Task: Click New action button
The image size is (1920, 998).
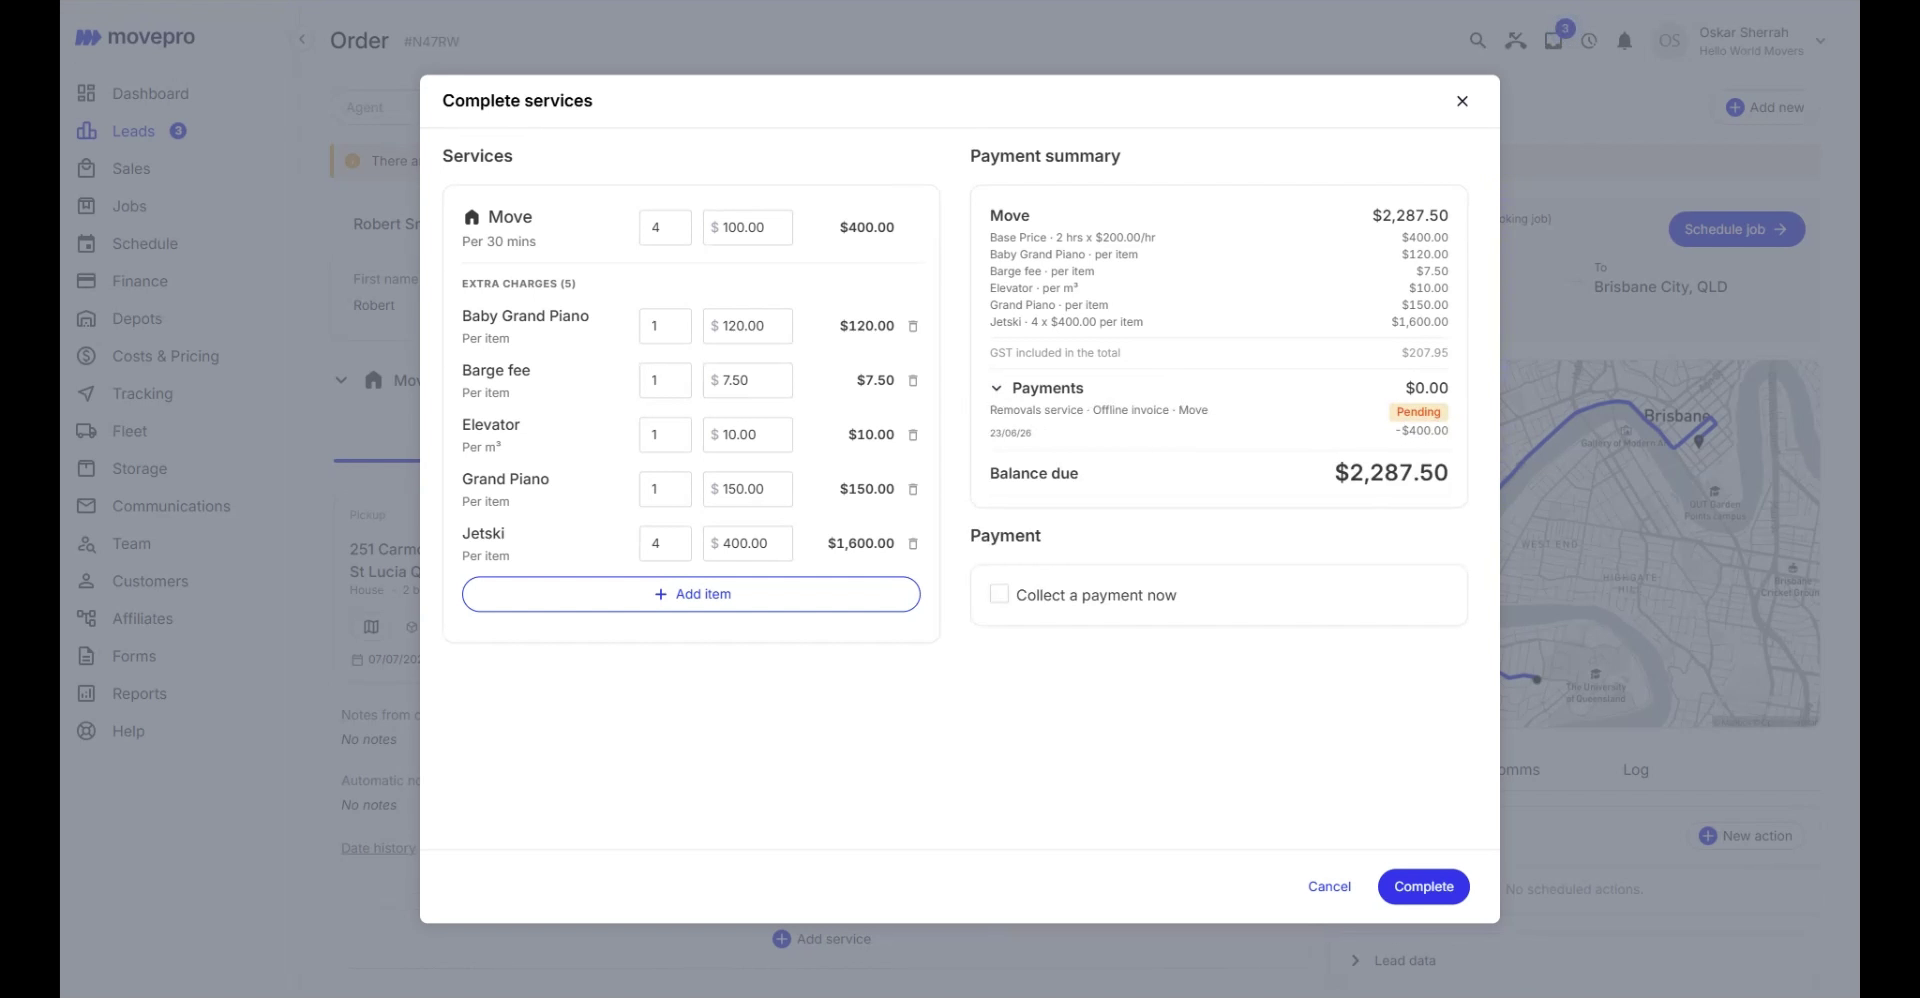Action: pos(1747,836)
